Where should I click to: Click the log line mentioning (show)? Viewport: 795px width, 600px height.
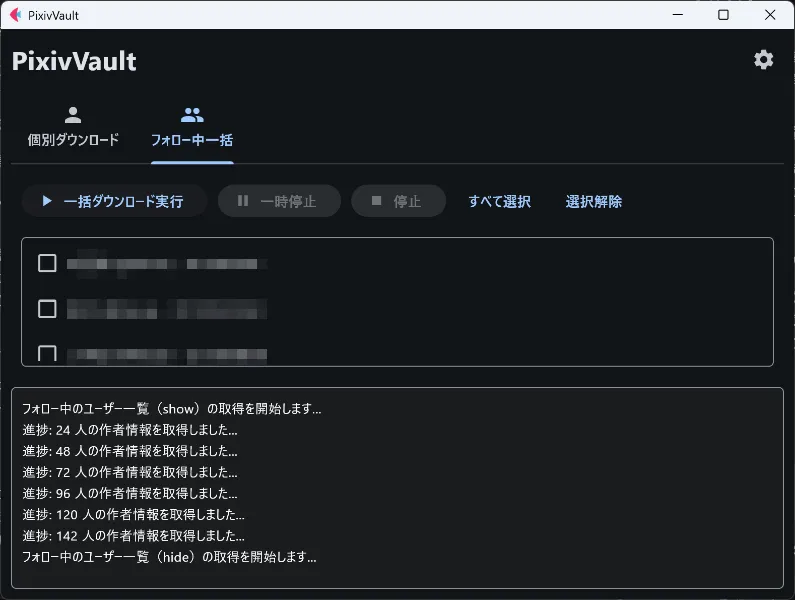coord(171,409)
